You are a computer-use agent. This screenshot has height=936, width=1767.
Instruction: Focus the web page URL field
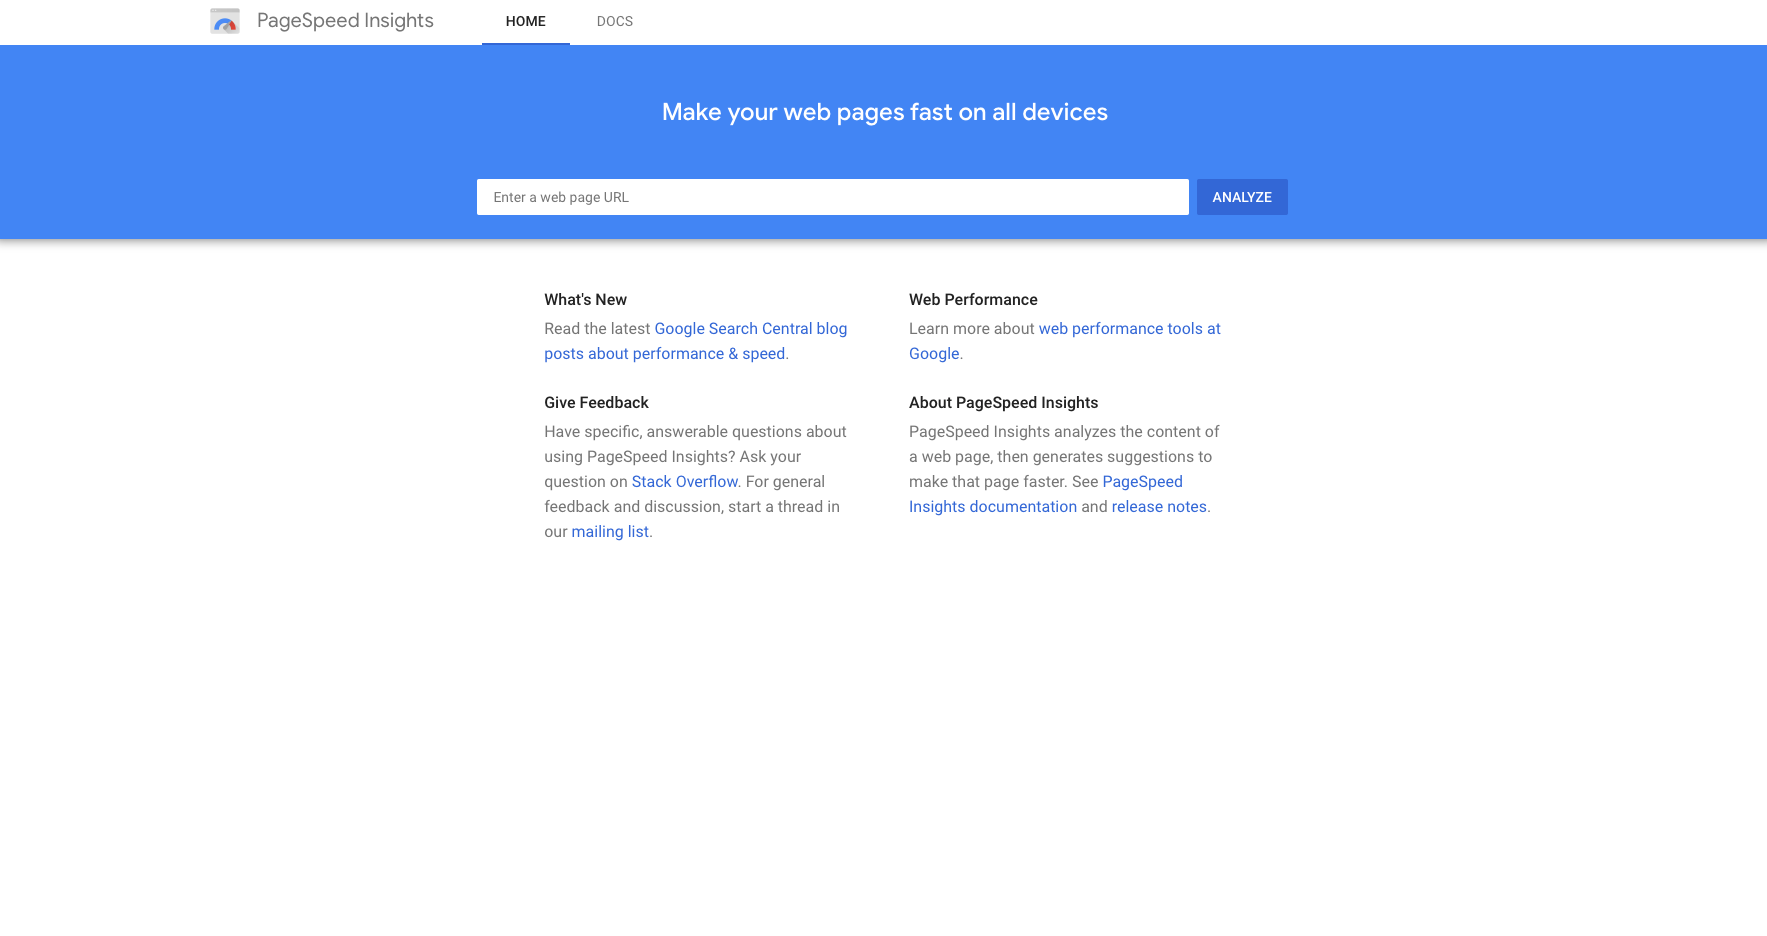[832, 197]
